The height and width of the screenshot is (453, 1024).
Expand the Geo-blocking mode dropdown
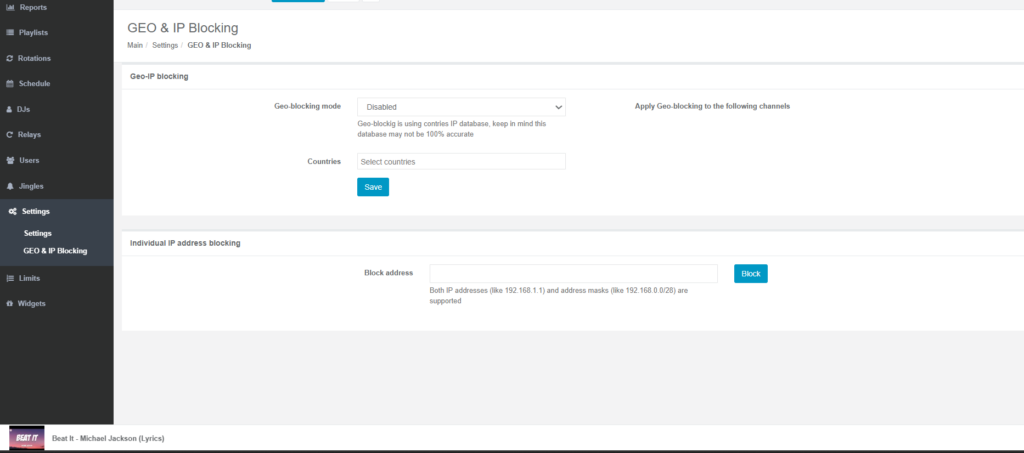[x=461, y=107]
